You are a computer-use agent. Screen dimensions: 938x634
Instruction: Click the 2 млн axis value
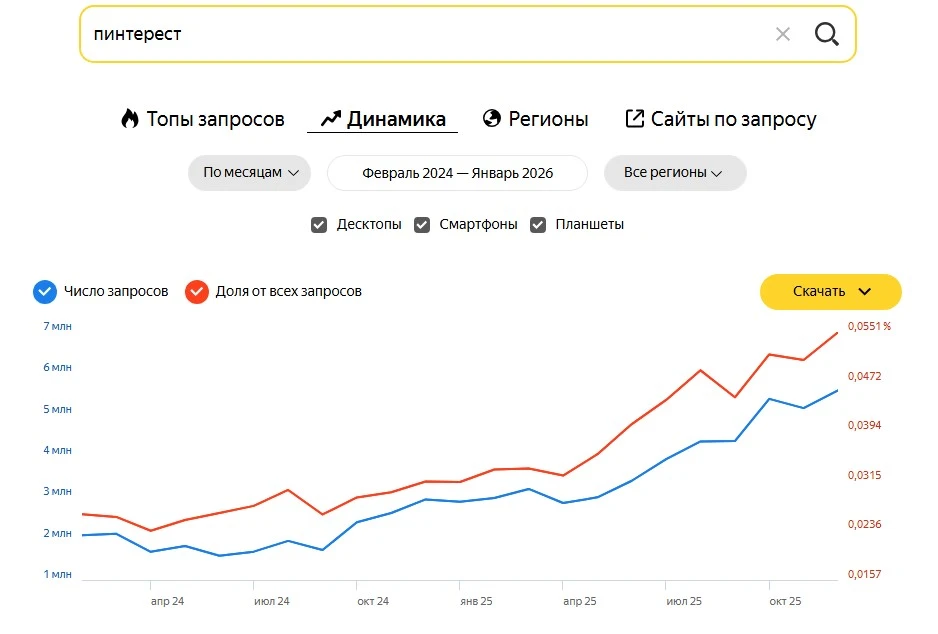pyautogui.click(x=57, y=533)
